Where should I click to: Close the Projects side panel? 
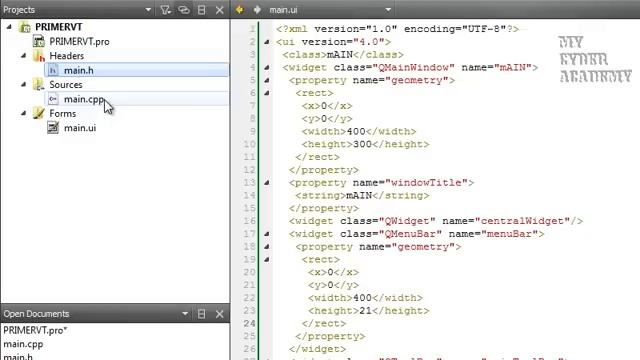[220, 10]
